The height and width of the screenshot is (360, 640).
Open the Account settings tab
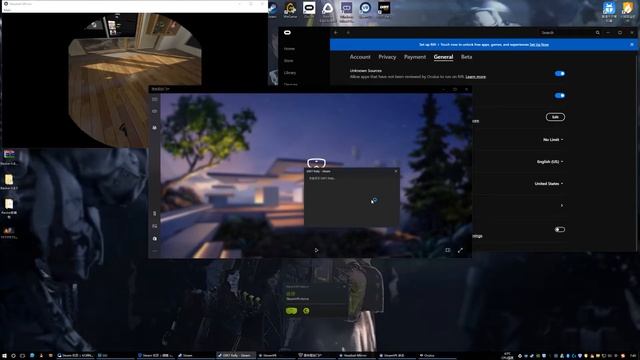[x=360, y=57]
